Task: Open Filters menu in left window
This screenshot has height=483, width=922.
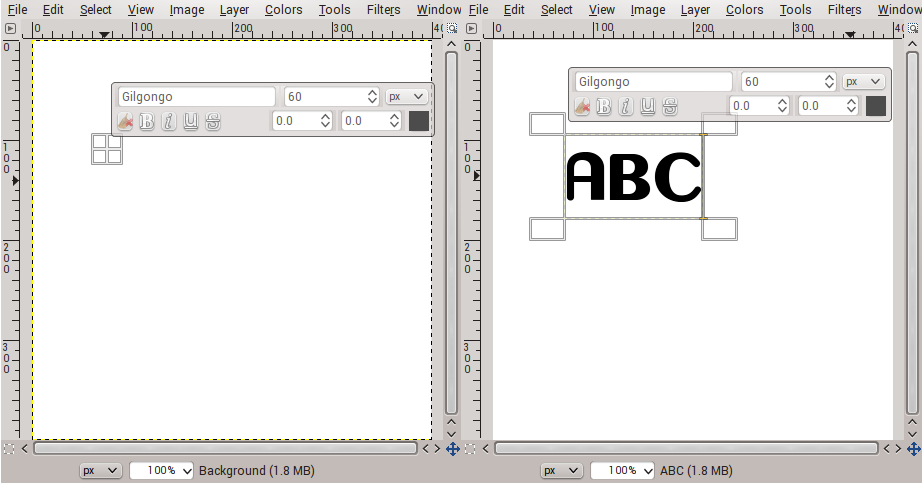Action: [x=383, y=9]
